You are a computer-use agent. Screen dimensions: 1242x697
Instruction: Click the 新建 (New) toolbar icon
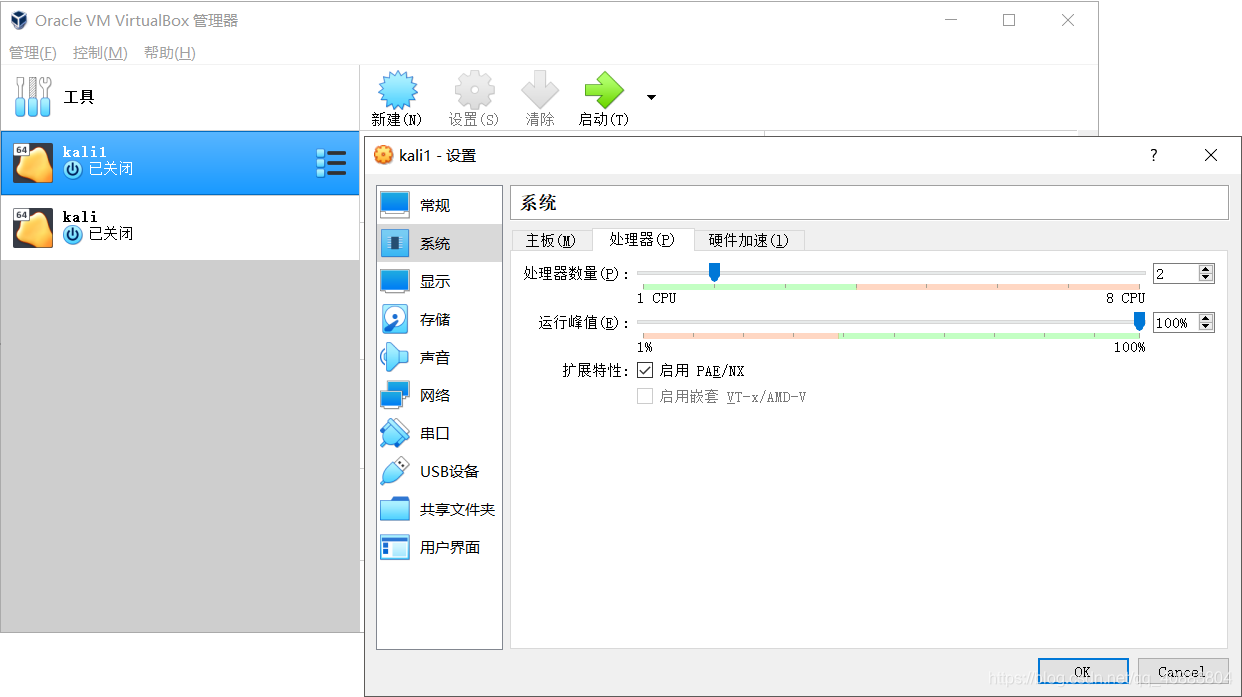tap(396, 91)
